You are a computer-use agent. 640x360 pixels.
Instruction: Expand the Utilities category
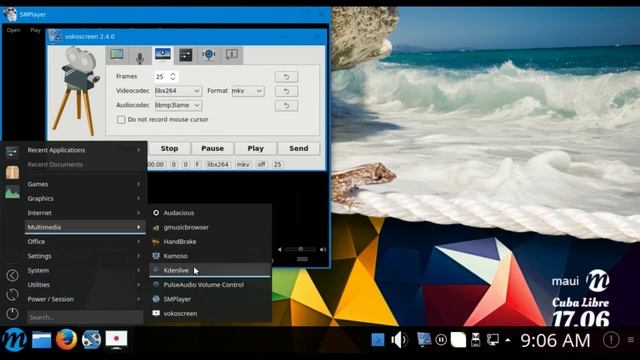click(84, 284)
